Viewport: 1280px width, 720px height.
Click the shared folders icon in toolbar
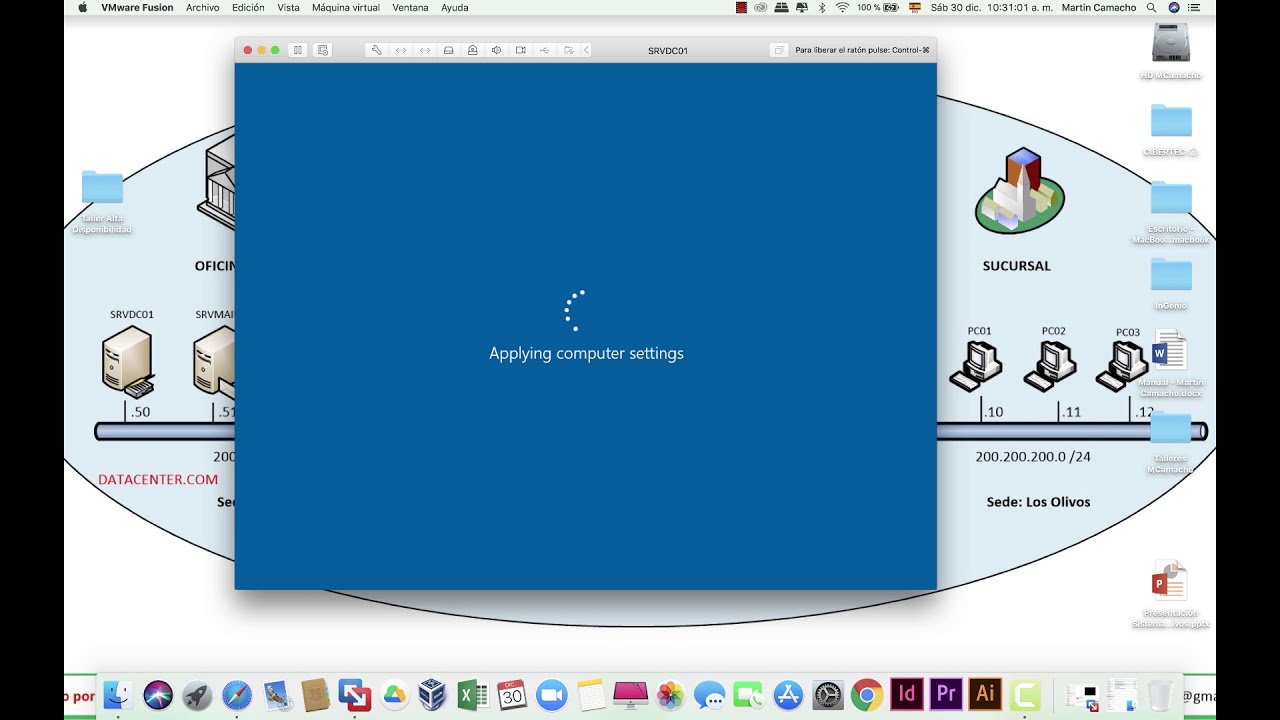pyautogui.click(x=569, y=50)
